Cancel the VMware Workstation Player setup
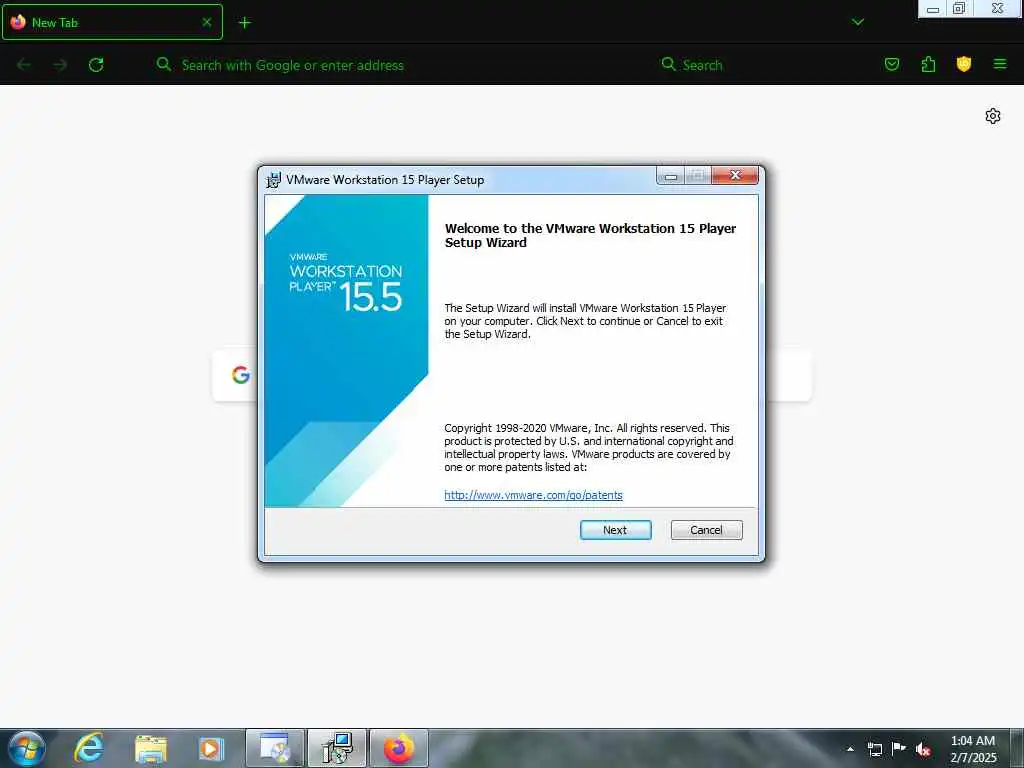The height and width of the screenshot is (768, 1024). 707,530
